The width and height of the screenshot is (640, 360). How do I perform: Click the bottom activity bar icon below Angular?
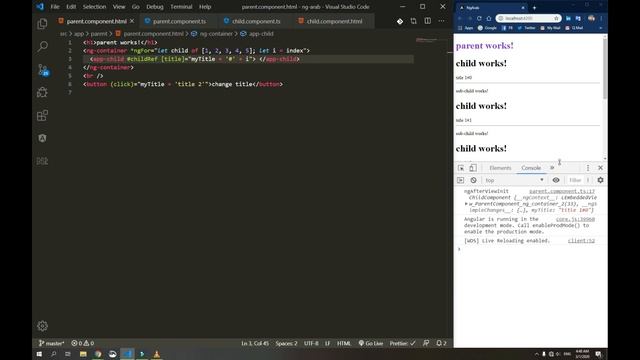pos(42,161)
